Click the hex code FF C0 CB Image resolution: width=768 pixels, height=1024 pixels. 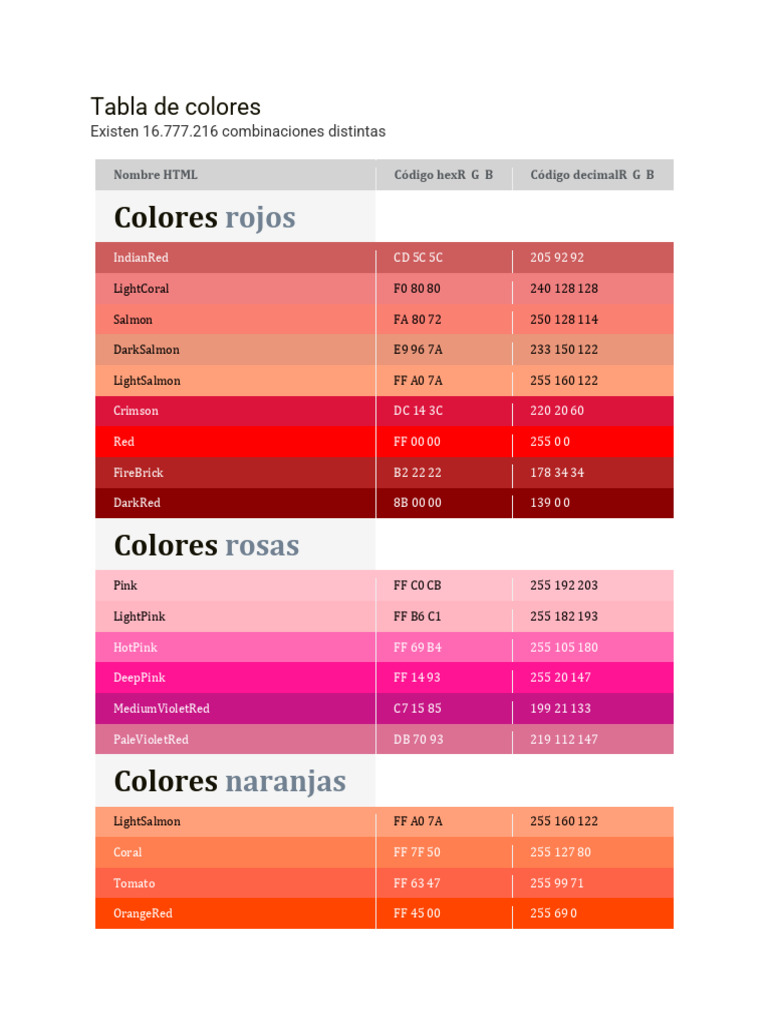pyautogui.click(x=417, y=586)
